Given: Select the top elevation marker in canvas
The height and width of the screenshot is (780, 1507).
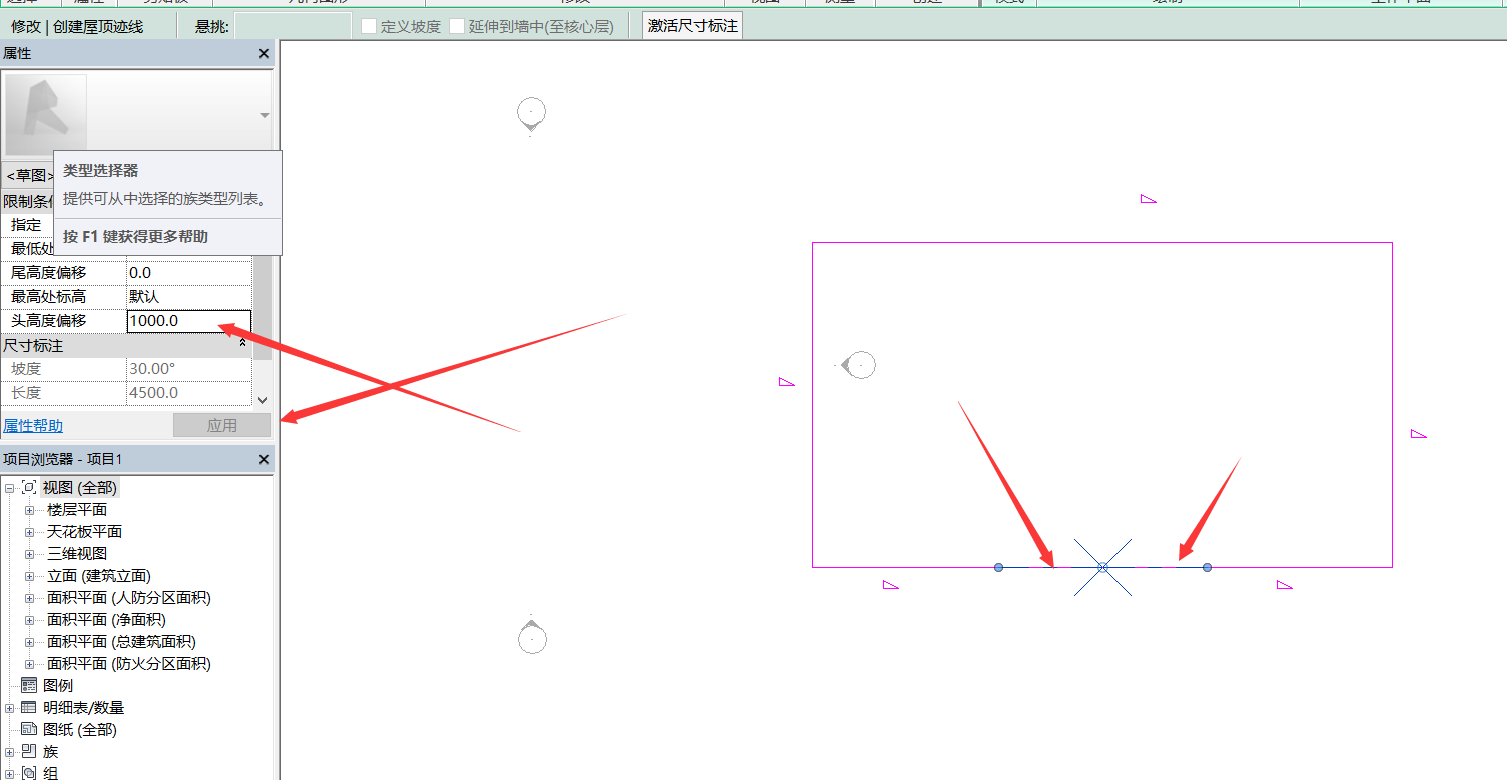Looking at the screenshot, I should [531, 113].
